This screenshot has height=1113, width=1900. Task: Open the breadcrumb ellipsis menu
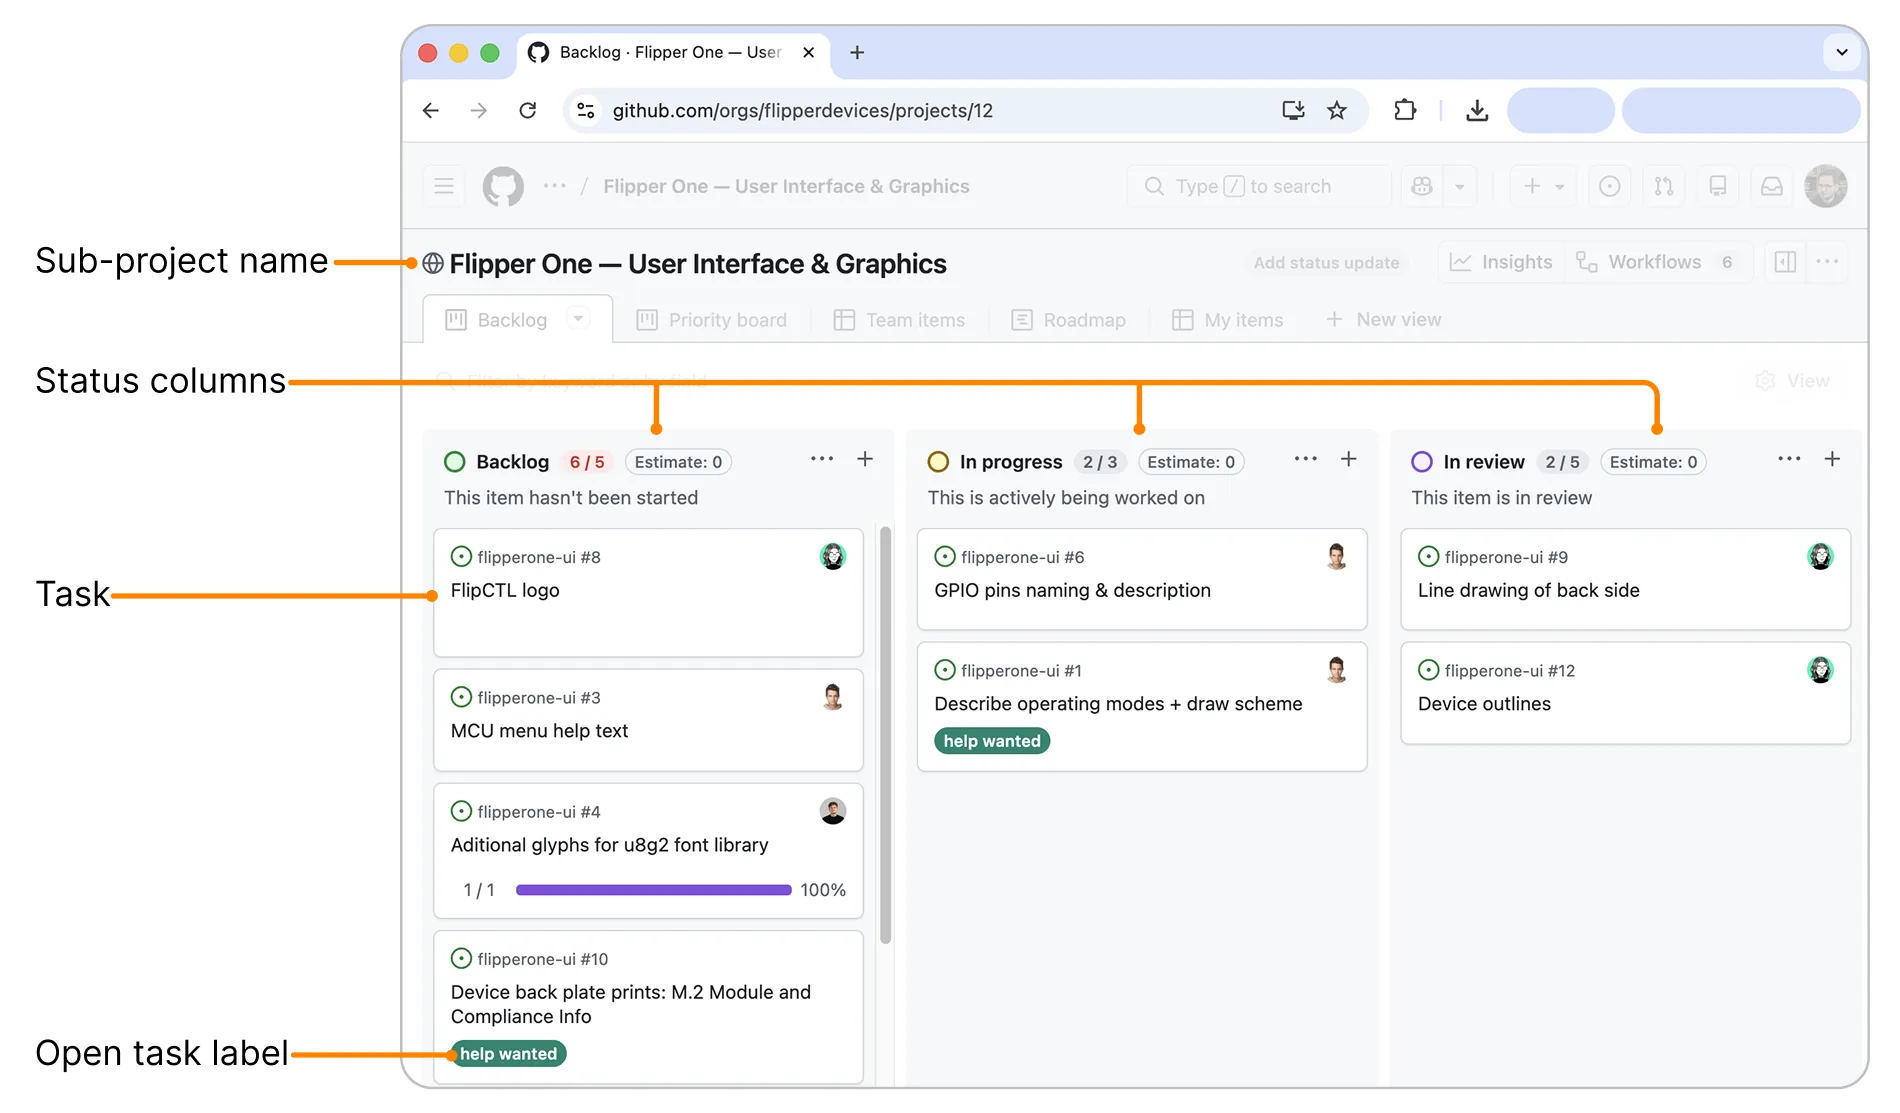(x=554, y=186)
